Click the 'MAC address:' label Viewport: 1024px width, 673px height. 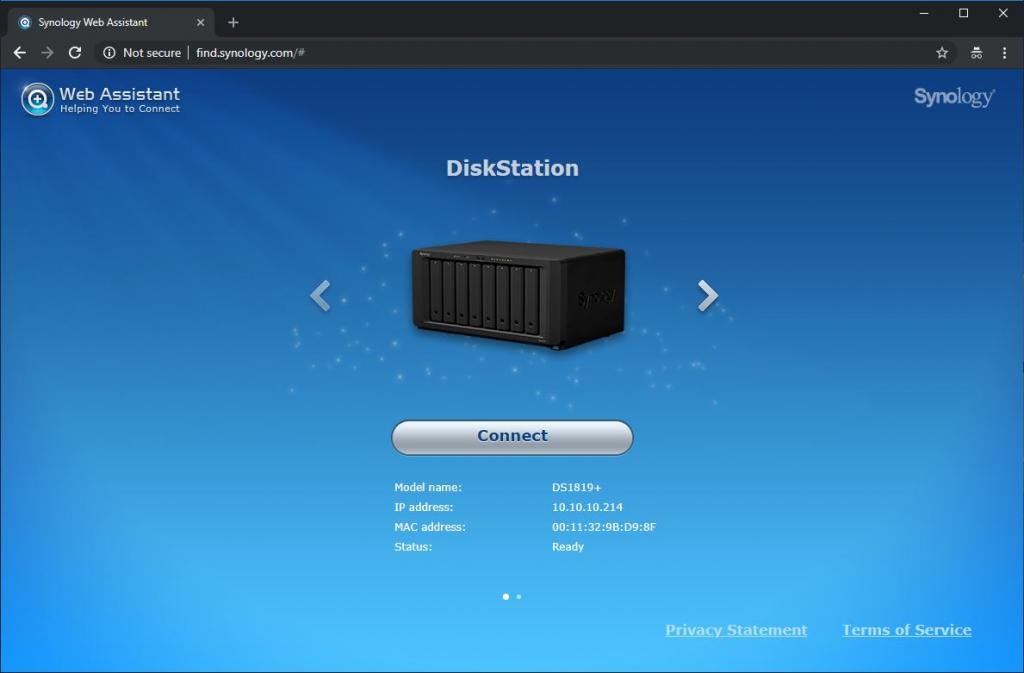[x=430, y=527]
